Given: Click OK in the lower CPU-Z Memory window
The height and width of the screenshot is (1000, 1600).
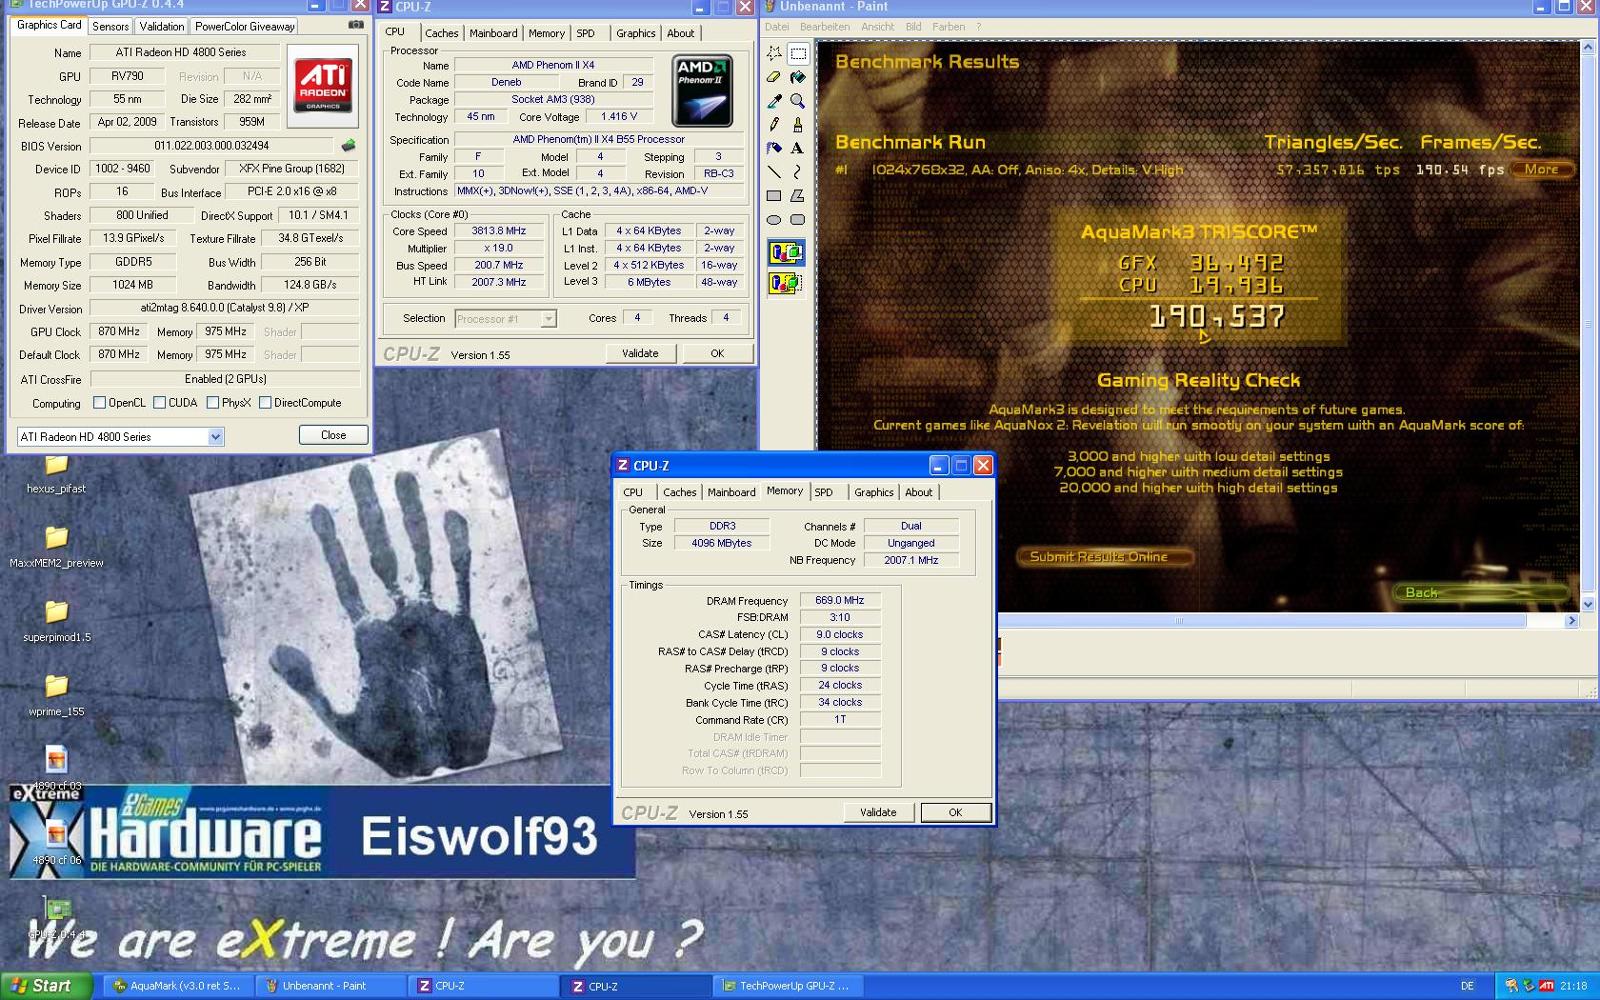Looking at the screenshot, I should pyautogui.click(x=955, y=812).
